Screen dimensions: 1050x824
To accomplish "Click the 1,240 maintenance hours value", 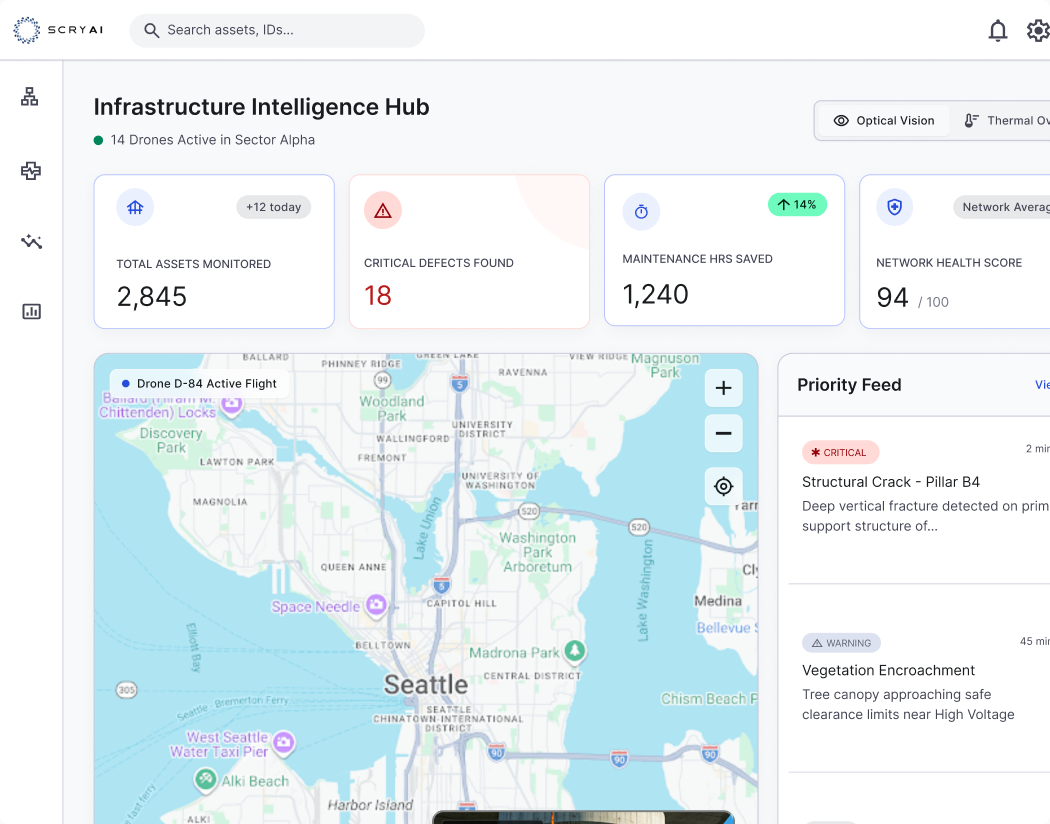I will point(655,295).
